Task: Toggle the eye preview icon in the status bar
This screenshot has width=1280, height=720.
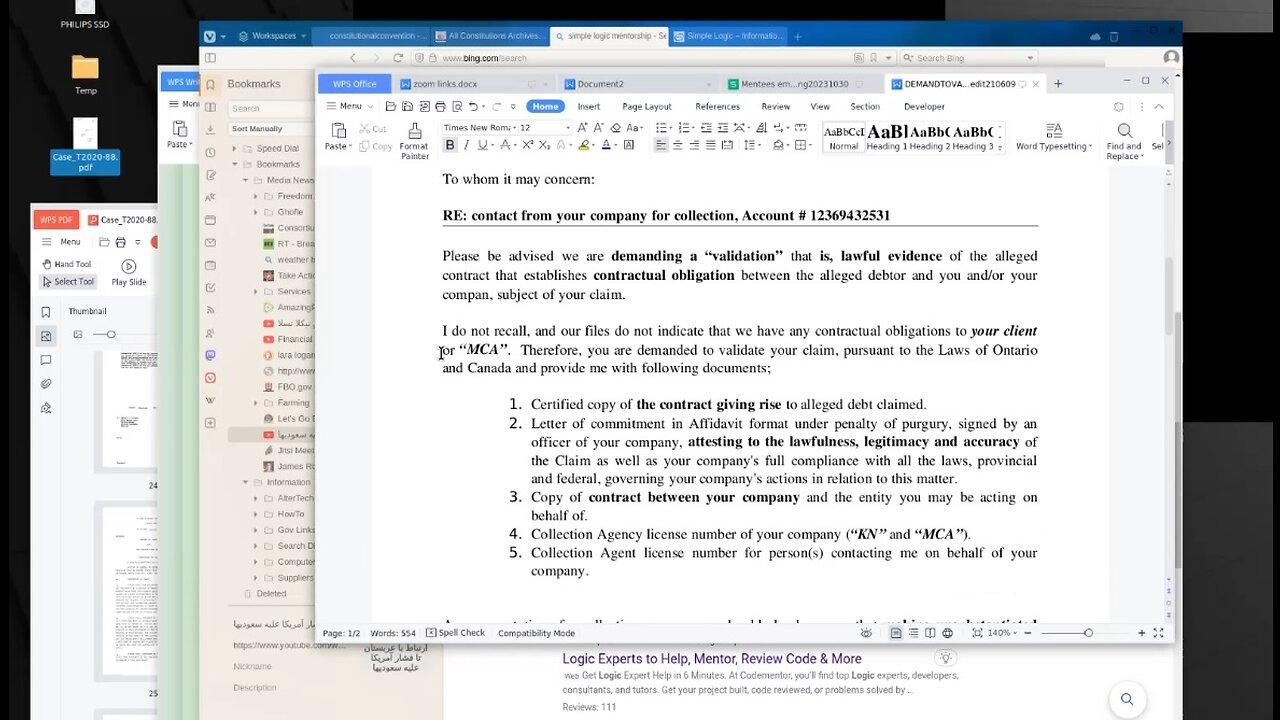Action: (x=866, y=633)
